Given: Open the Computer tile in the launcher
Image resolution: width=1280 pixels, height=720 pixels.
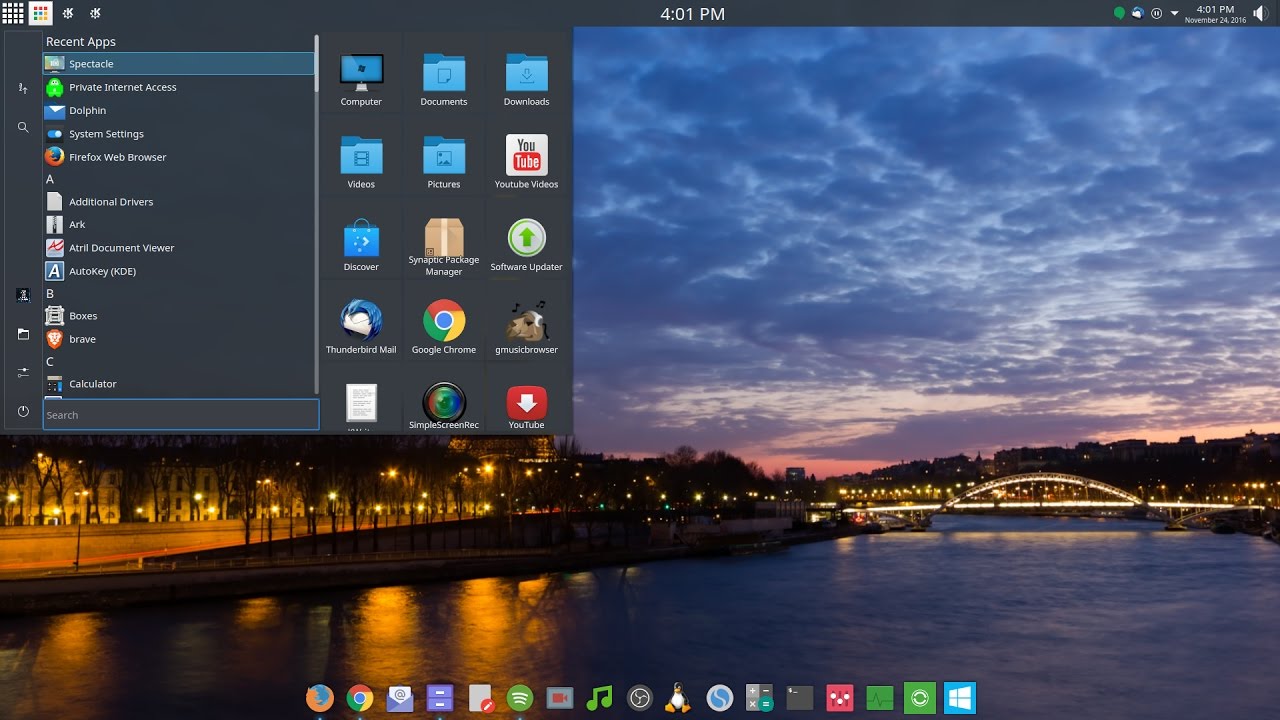Looking at the screenshot, I should tap(361, 79).
